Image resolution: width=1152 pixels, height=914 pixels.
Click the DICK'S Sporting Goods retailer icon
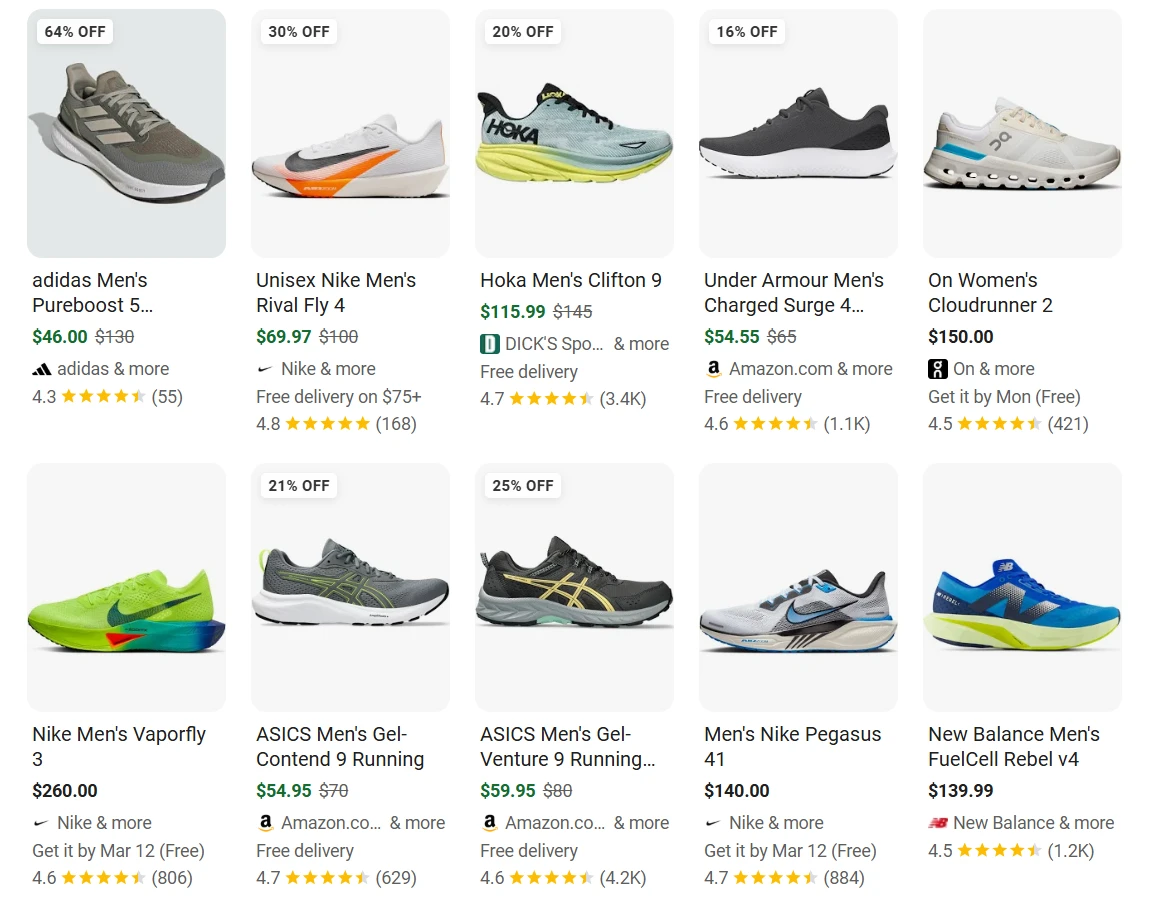[489, 343]
